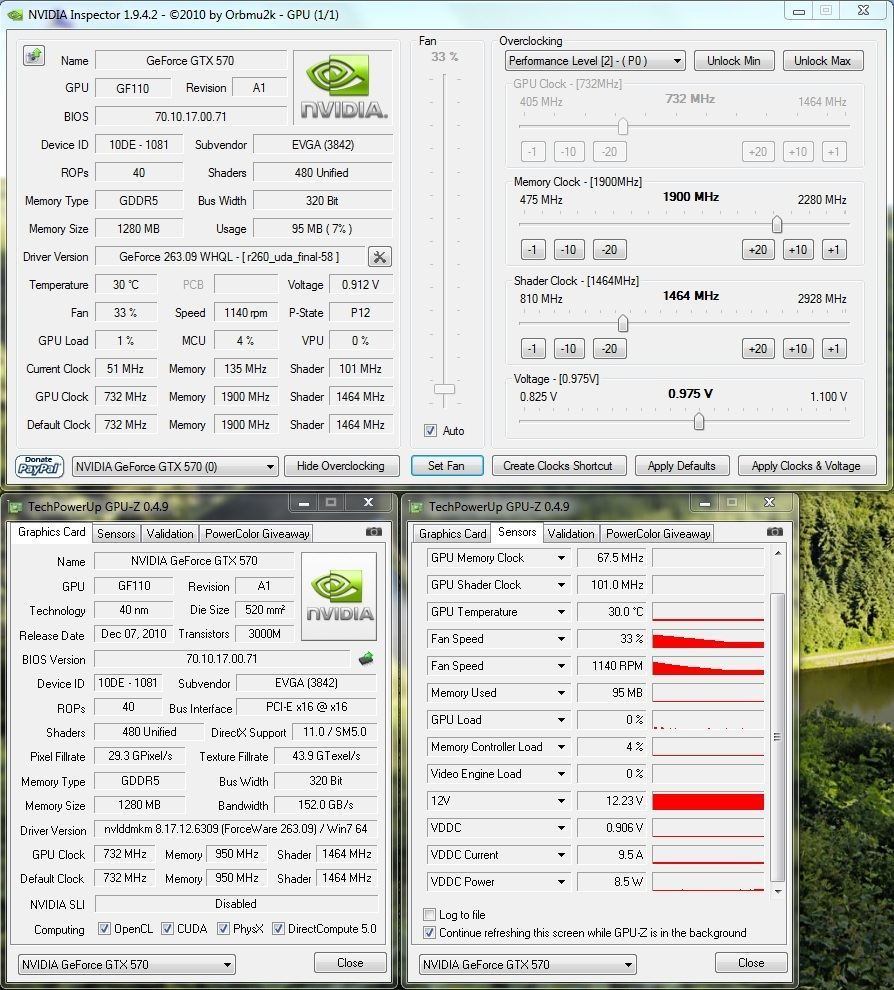
Task: Open Performance Level dropdown
Action: click(x=595, y=61)
